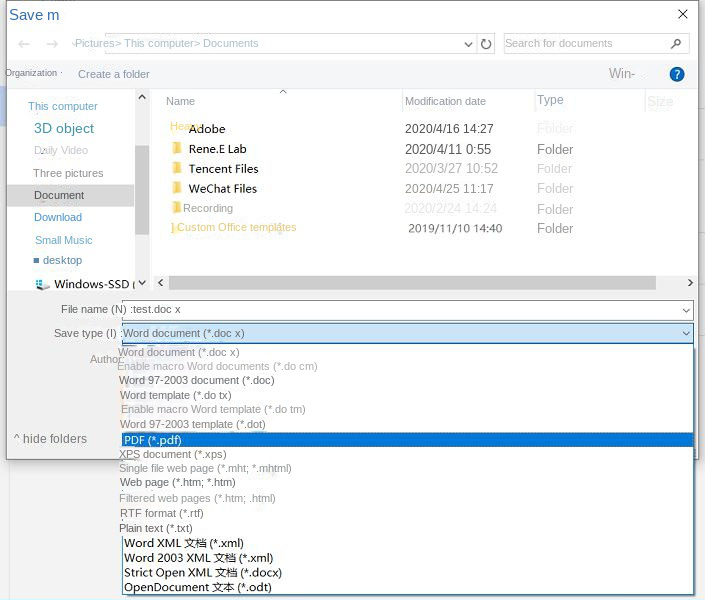The width and height of the screenshot is (705, 600).
Task: Click in the File name input field
Action: click(x=400, y=311)
